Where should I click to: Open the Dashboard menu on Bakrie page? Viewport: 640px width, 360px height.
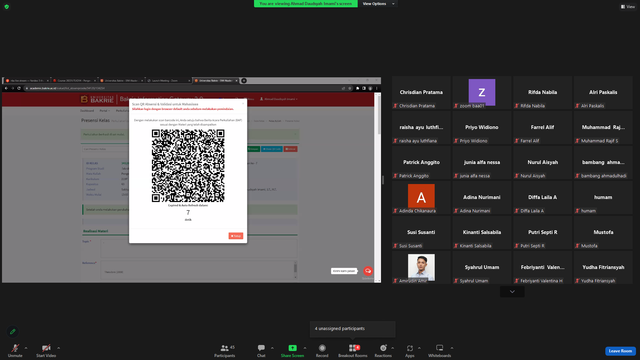point(87,111)
